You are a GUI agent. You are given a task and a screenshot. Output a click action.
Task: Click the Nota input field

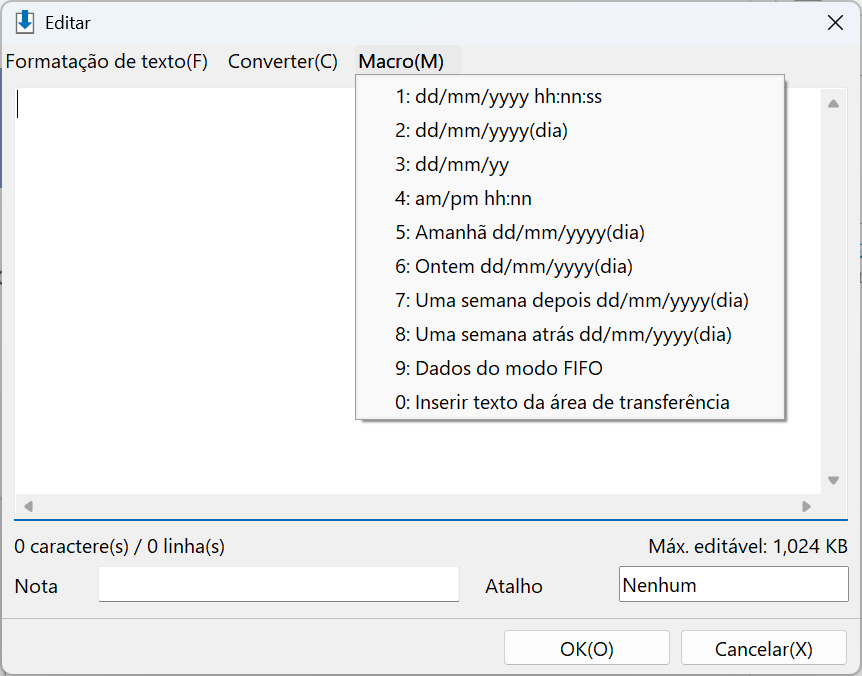[279, 585]
